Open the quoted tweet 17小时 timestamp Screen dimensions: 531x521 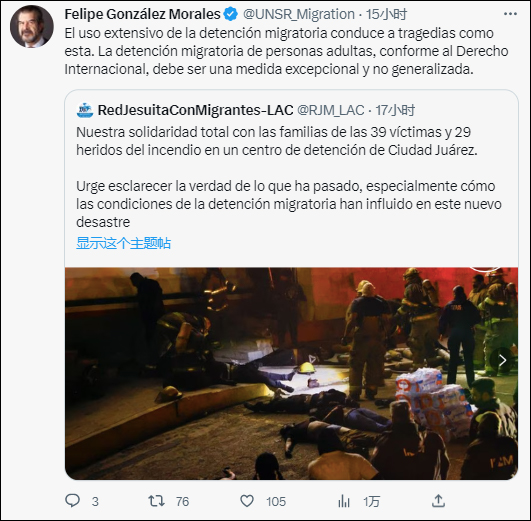(x=395, y=110)
